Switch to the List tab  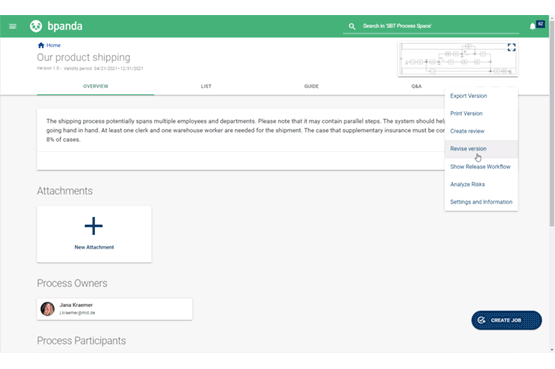pos(206,86)
